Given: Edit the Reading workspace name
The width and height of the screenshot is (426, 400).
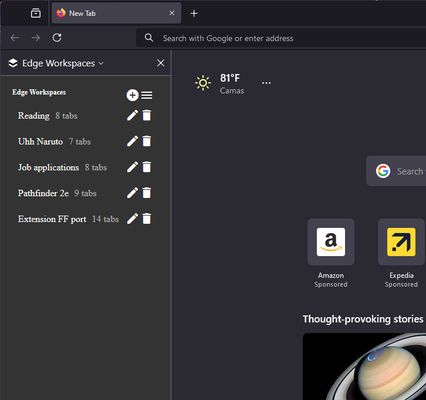Looking at the screenshot, I should (x=132, y=115).
